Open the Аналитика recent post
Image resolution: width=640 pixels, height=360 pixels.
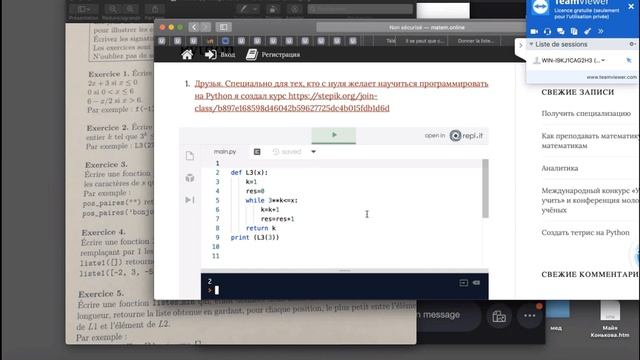[560, 168]
